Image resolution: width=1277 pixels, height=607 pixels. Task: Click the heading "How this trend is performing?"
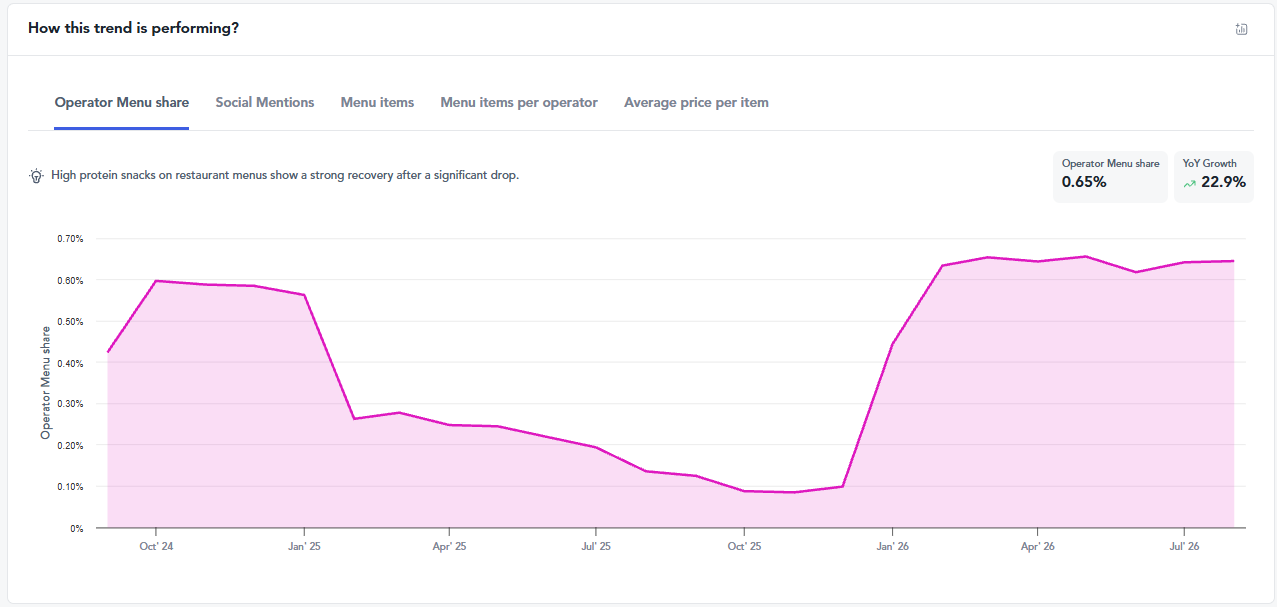click(x=133, y=28)
